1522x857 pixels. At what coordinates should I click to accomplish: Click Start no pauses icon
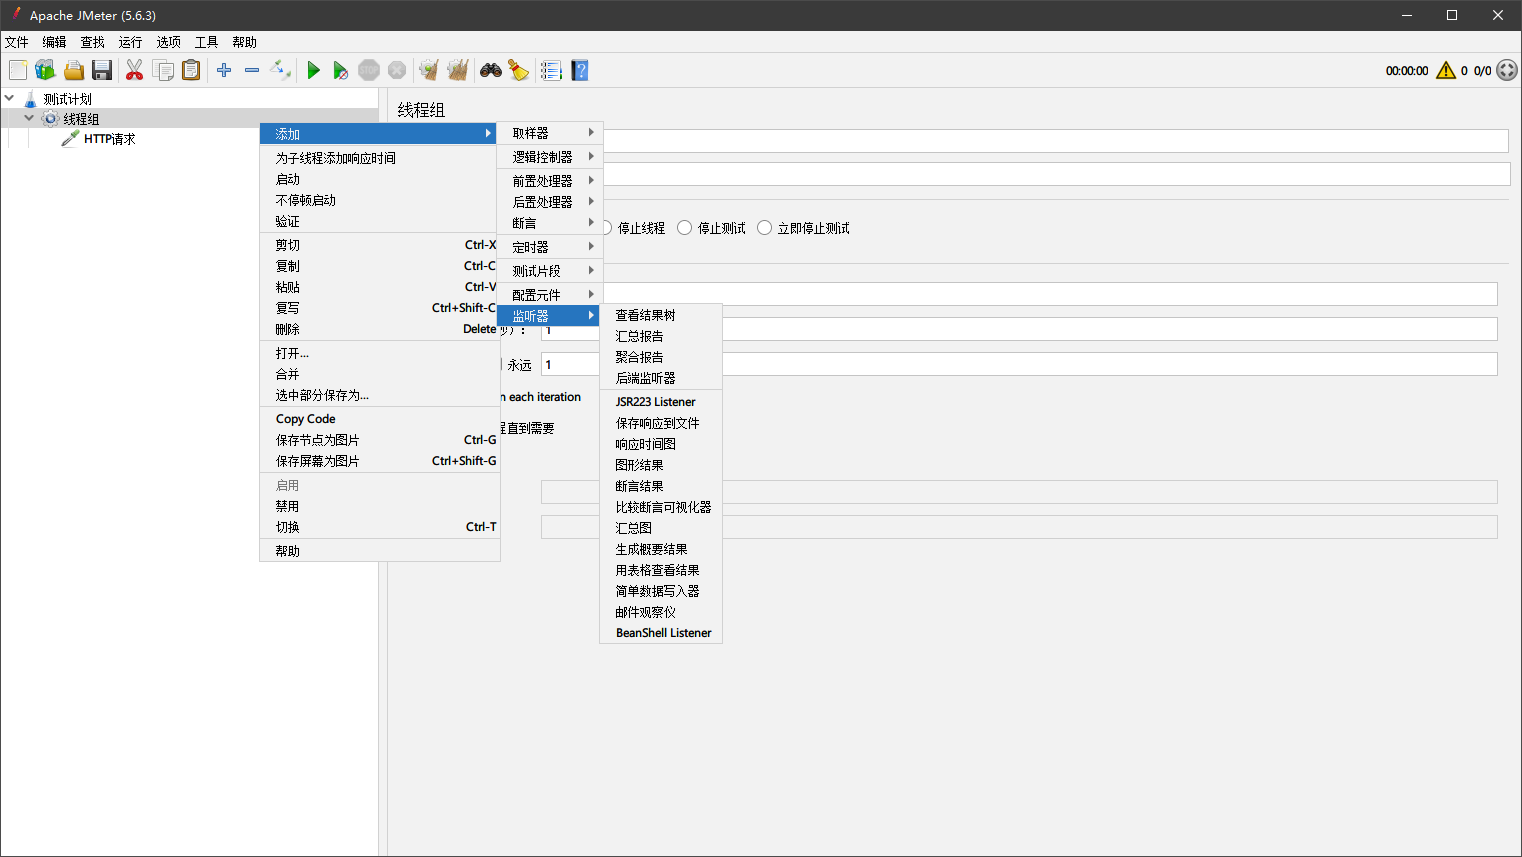point(341,70)
